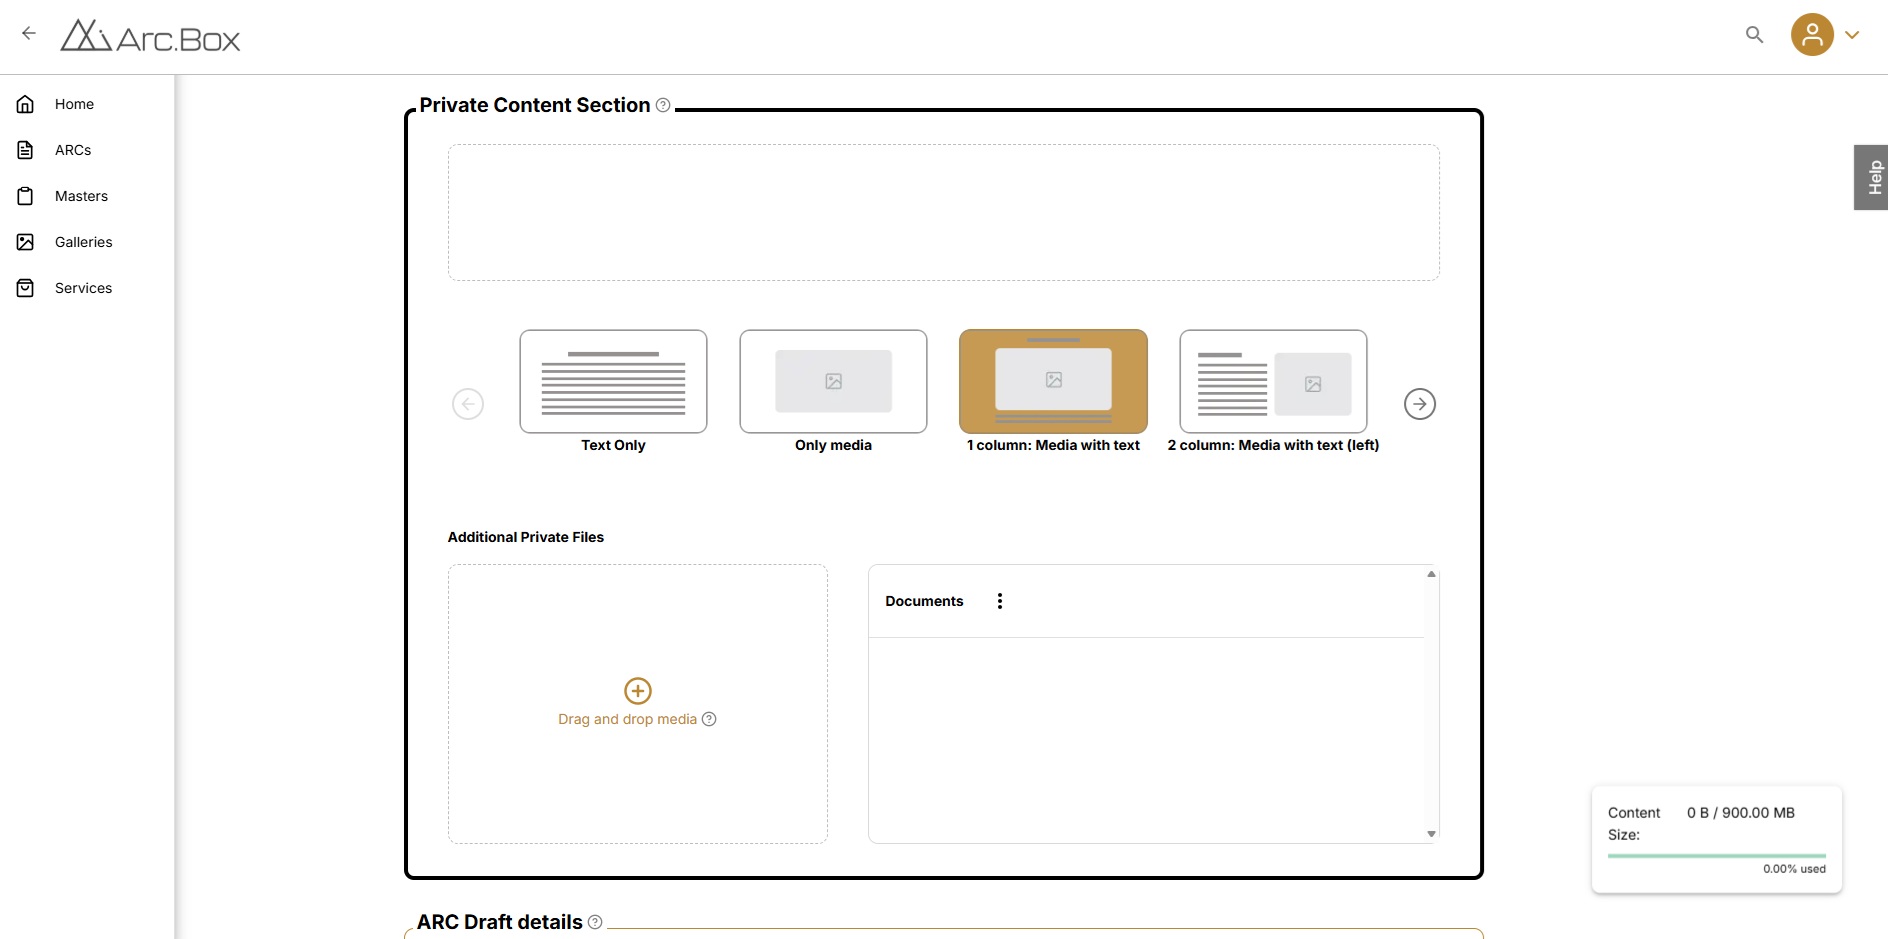Click the 0 B / 900.00 MB value
1888x939 pixels.
1741,813
